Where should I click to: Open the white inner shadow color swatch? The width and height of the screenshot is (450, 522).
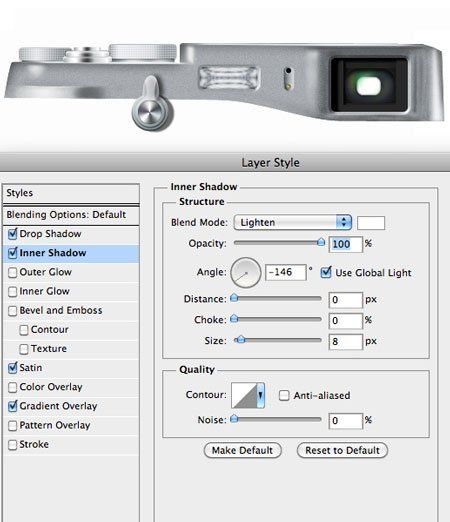[x=371, y=223]
